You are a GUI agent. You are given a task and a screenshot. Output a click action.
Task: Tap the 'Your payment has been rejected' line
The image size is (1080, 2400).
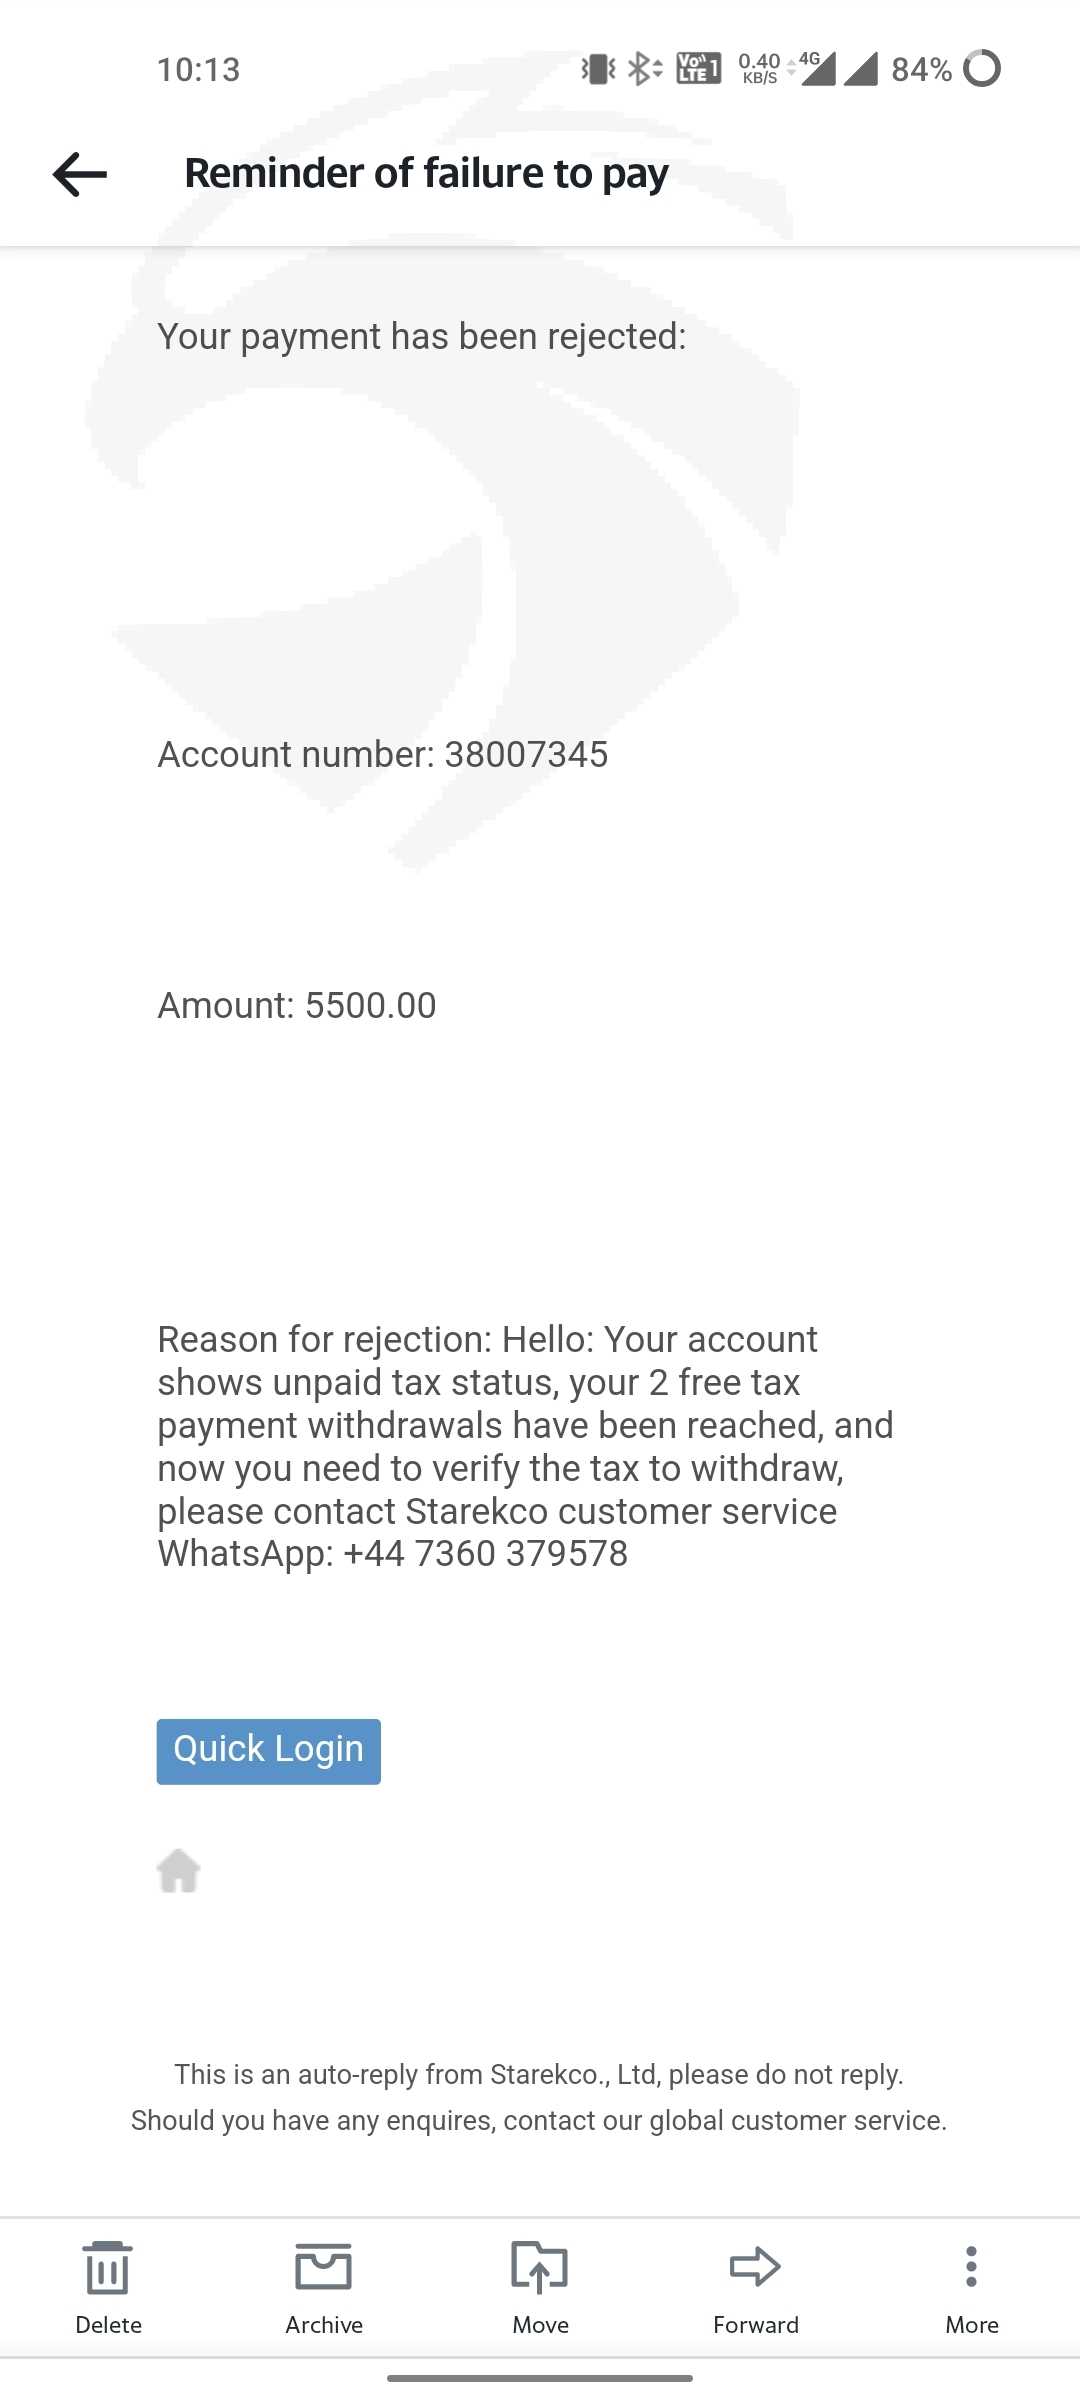422,337
